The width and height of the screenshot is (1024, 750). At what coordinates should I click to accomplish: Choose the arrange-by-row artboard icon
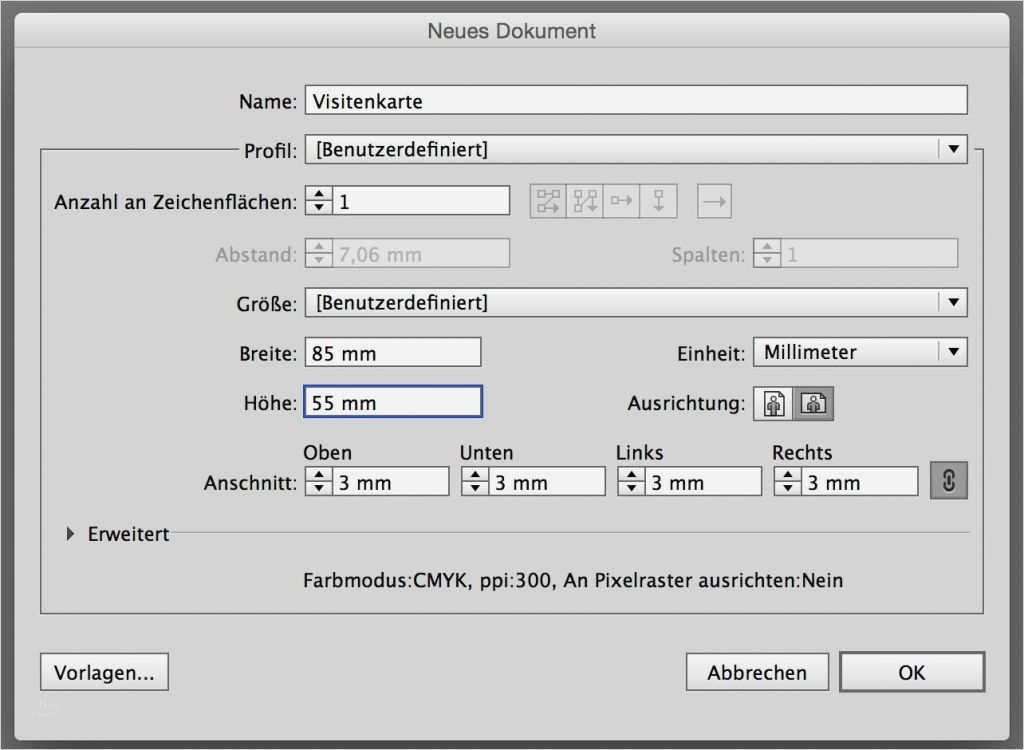pyautogui.click(x=620, y=200)
